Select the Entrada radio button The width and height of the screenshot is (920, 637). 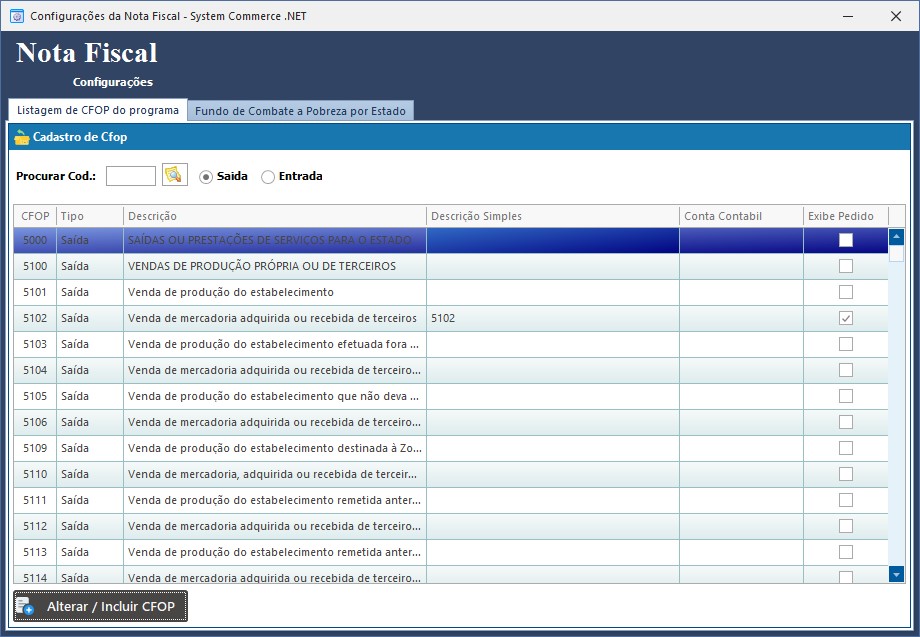click(267, 176)
